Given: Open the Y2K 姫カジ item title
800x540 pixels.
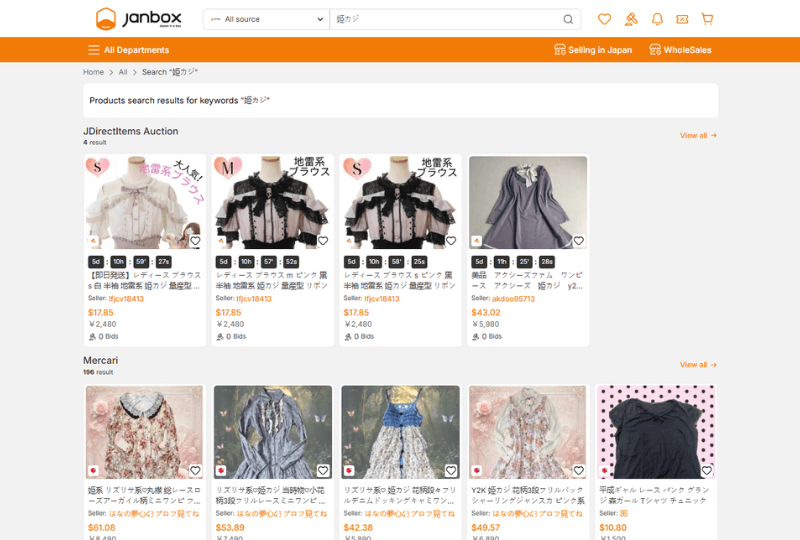Looking at the screenshot, I should click(528, 495).
